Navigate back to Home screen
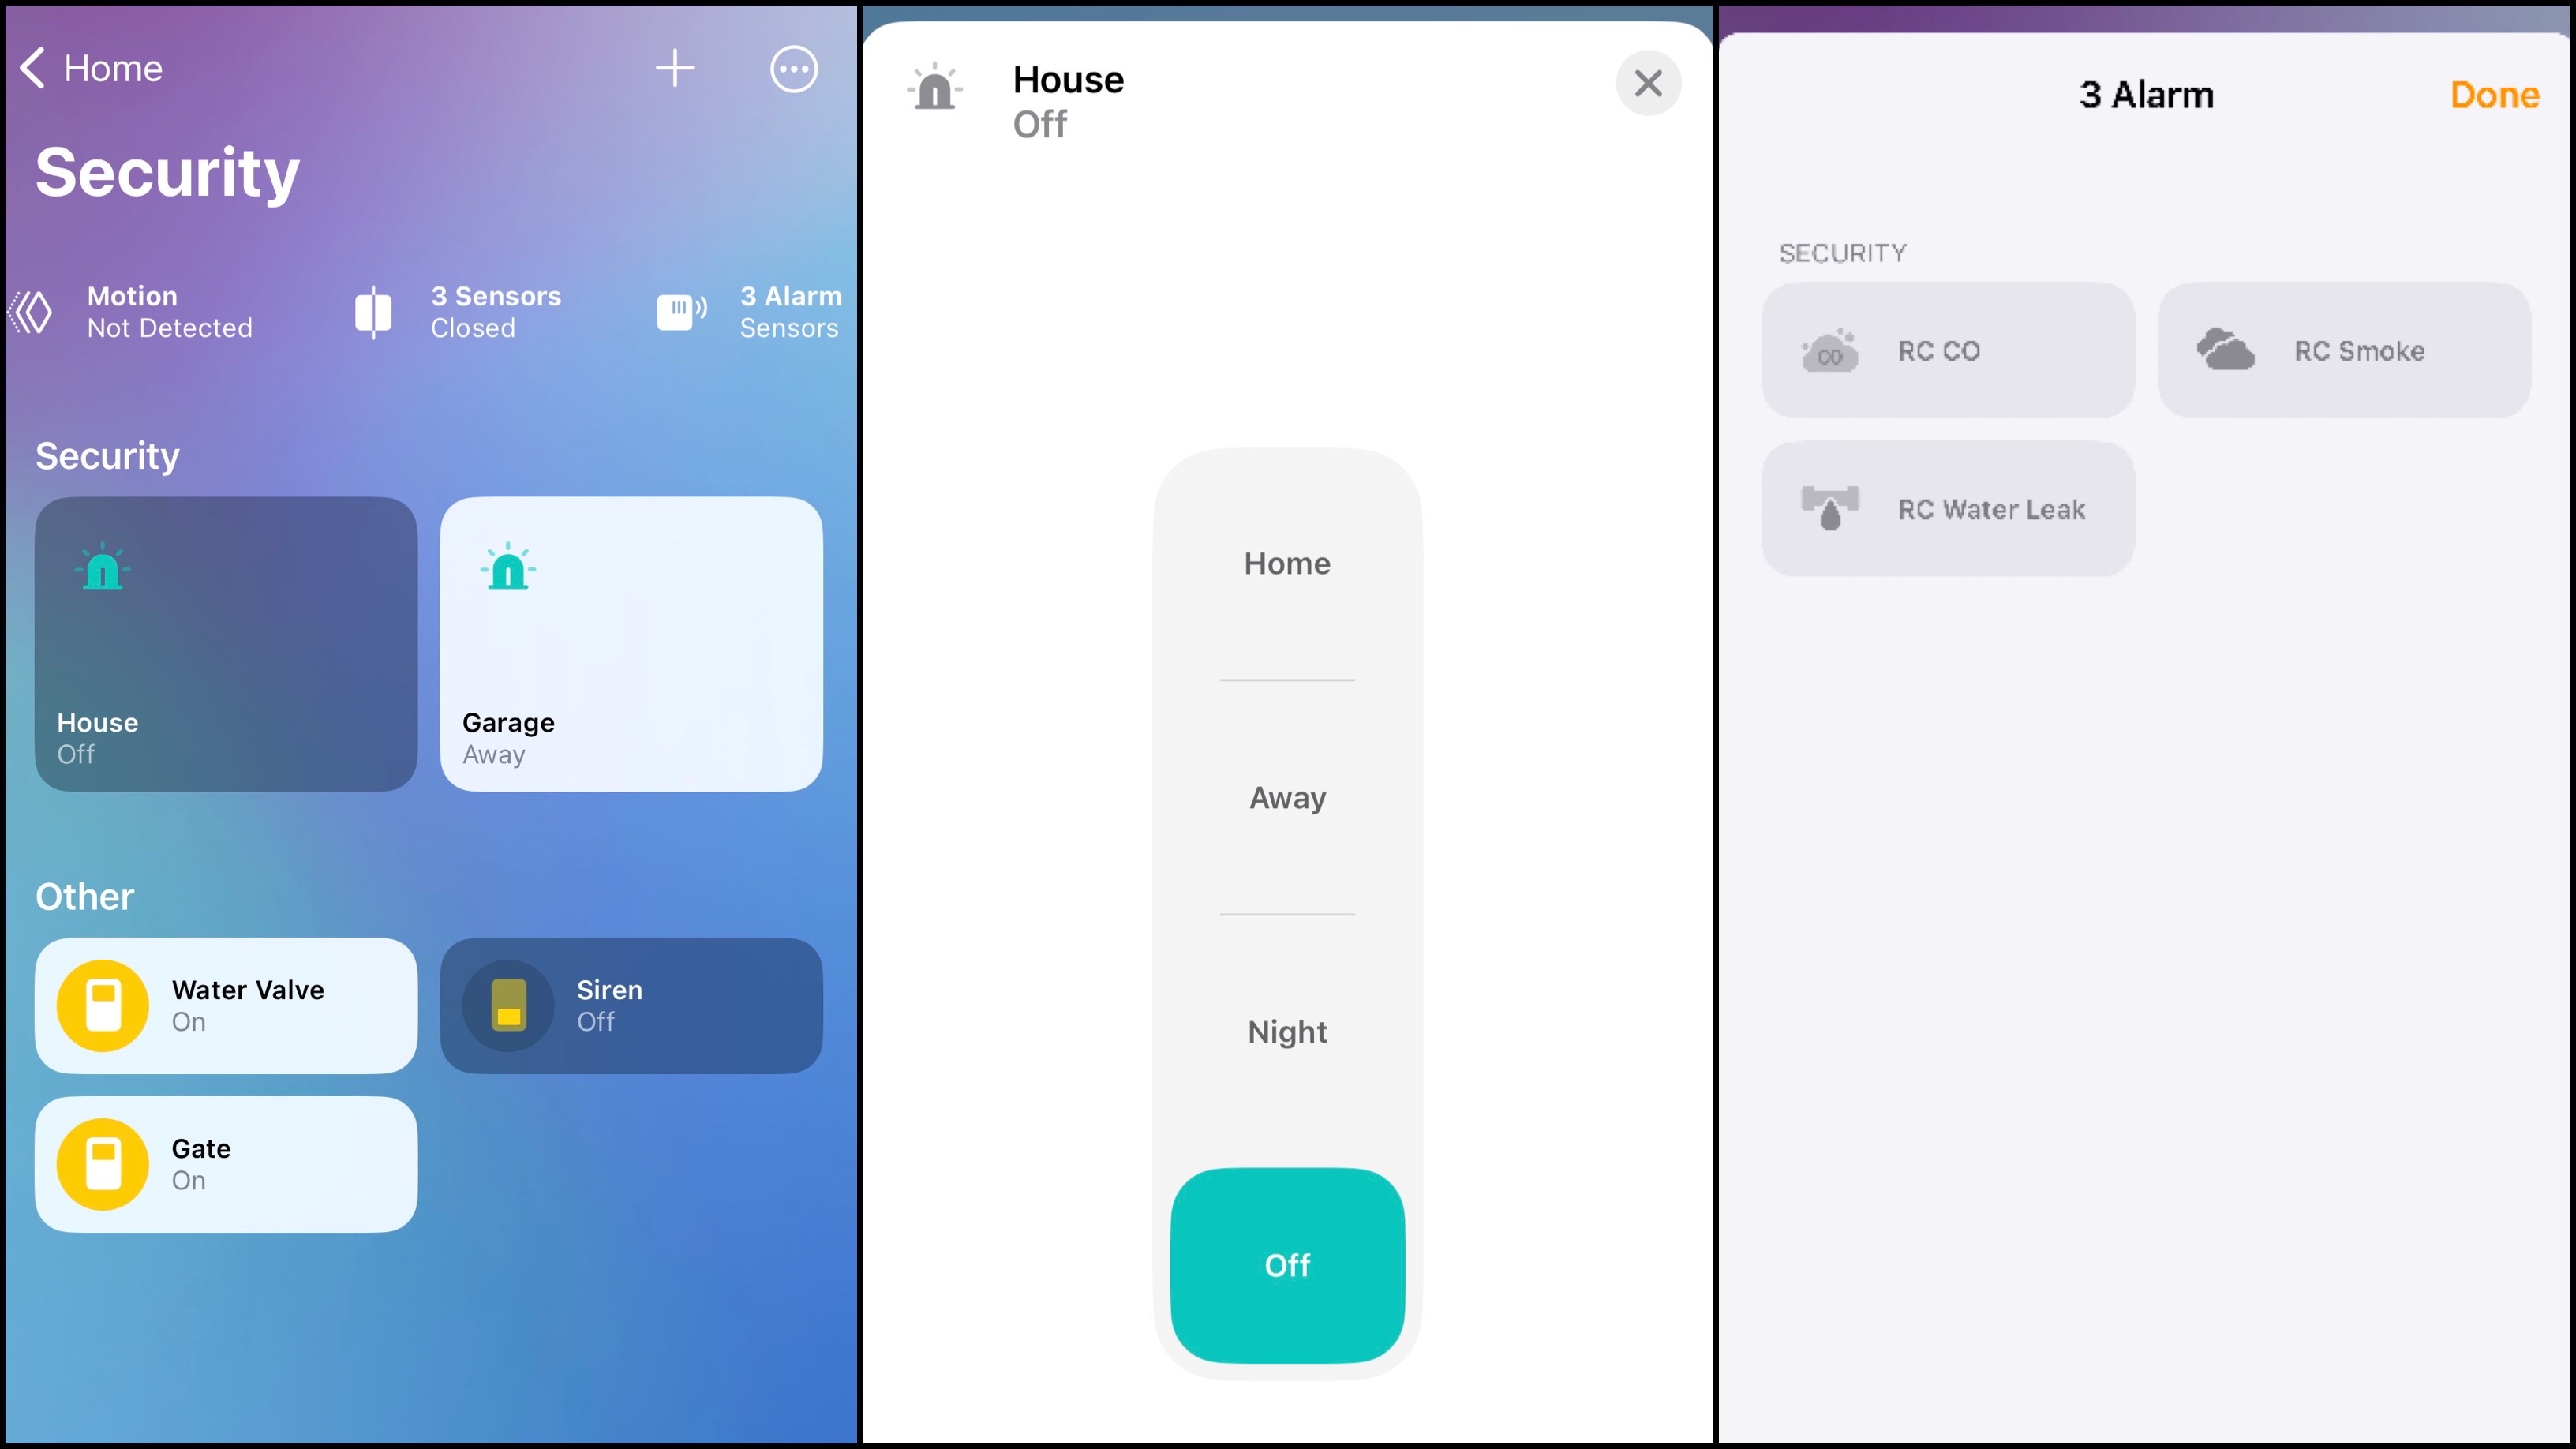 coord(88,67)
